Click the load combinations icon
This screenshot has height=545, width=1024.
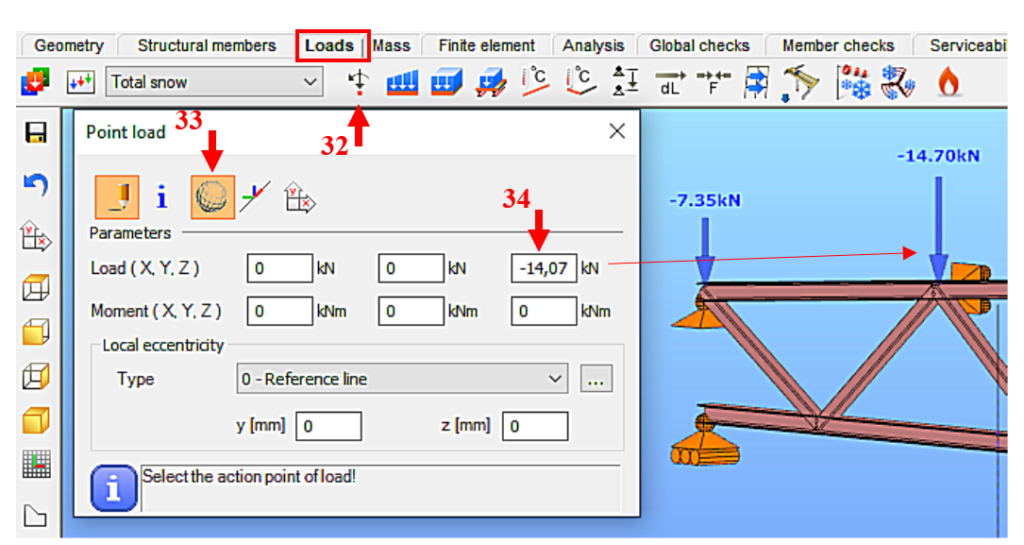click(80, 82)
